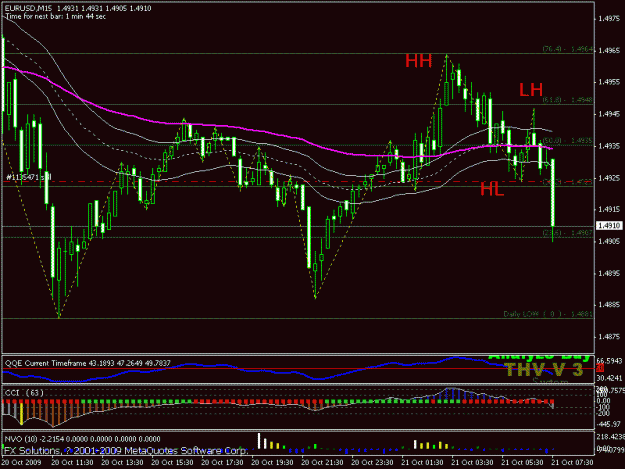Click the FX Solutions MetaQuotes copyright text

tap(126, 451)
